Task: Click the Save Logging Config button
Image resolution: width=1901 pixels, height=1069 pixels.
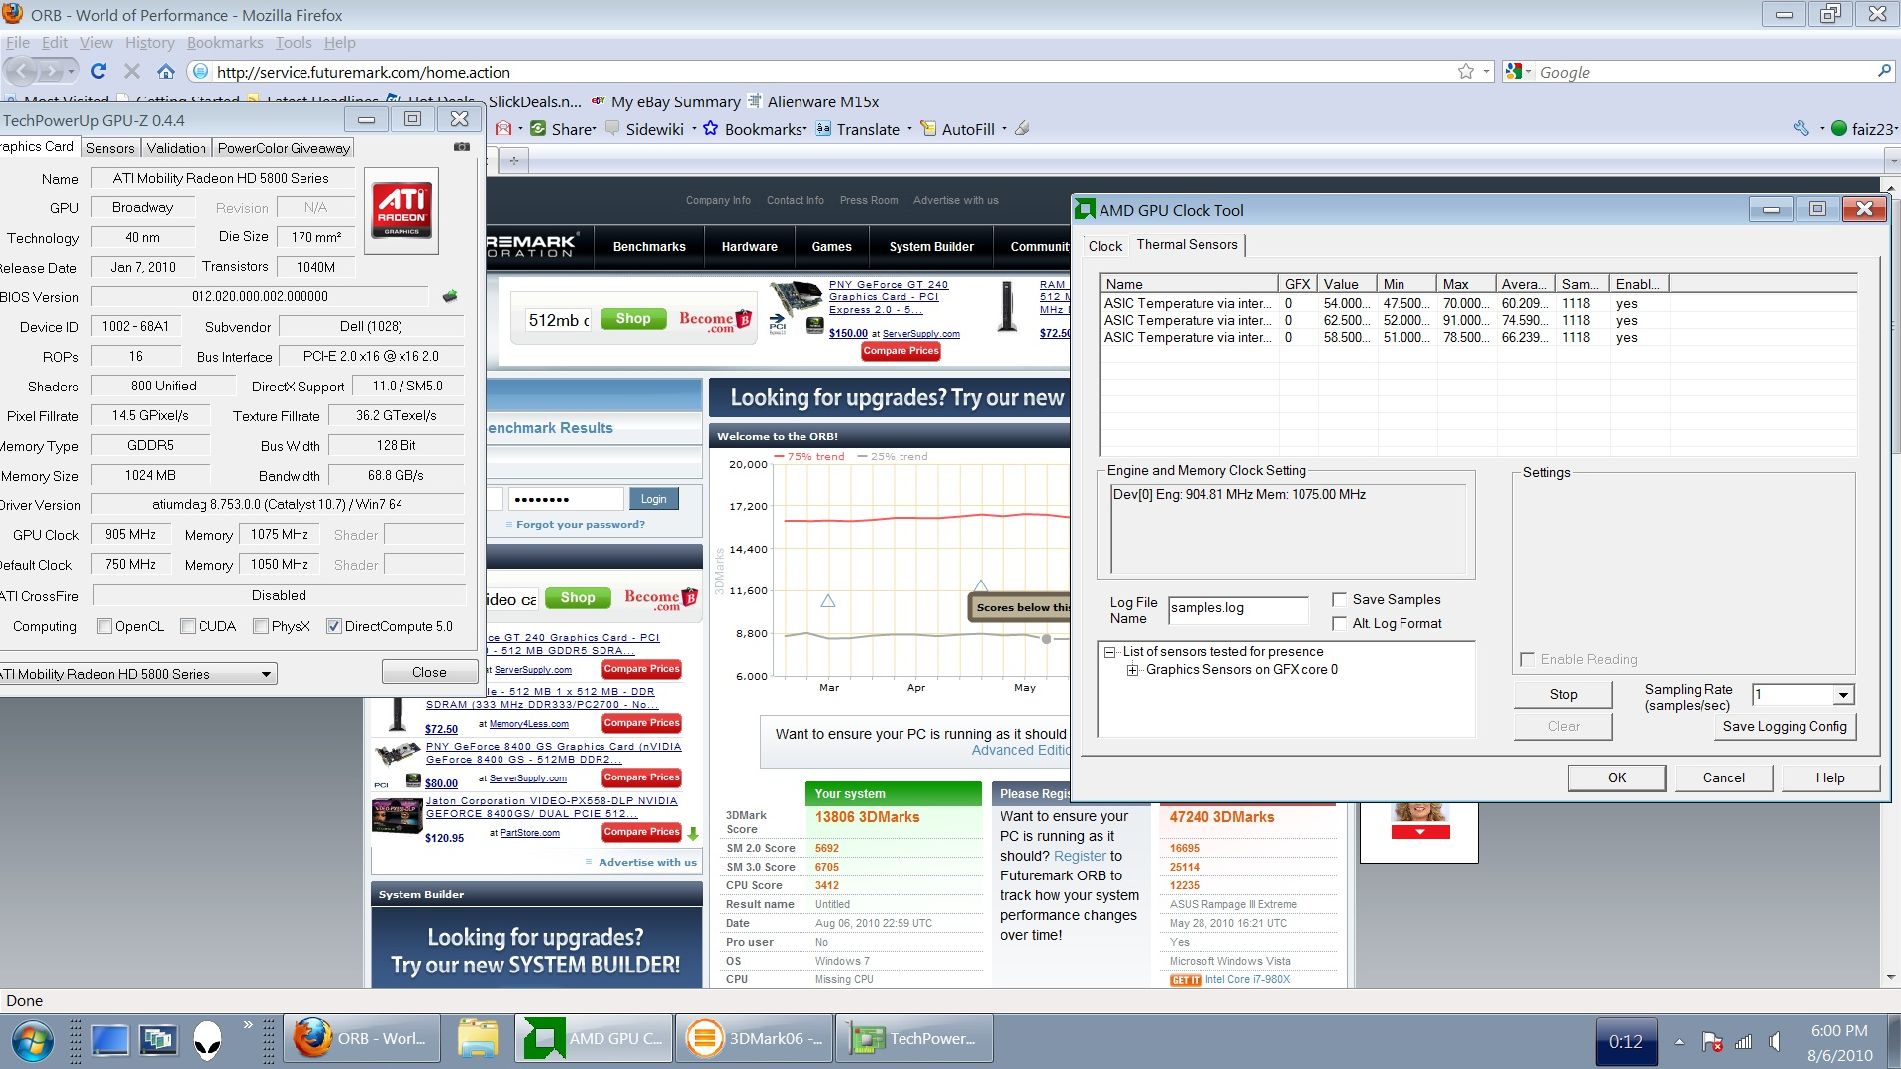Action: [1784, 726]
